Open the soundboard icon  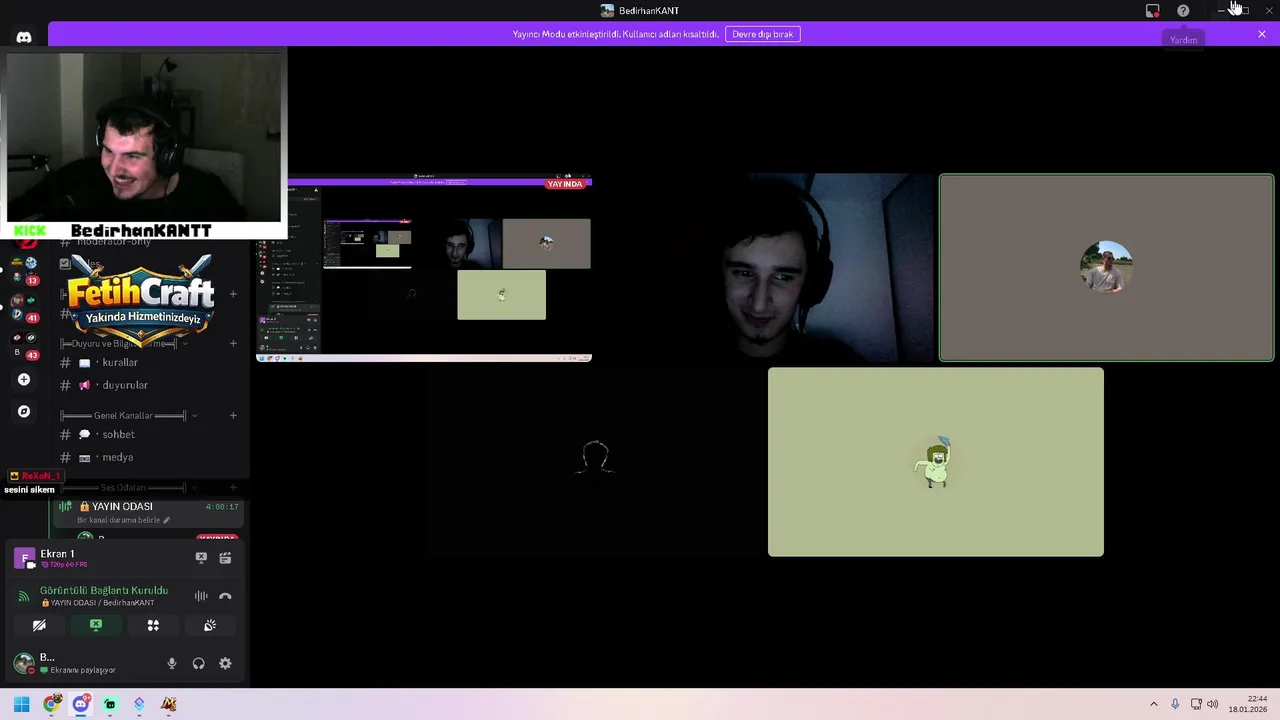[x=210, y=625]
